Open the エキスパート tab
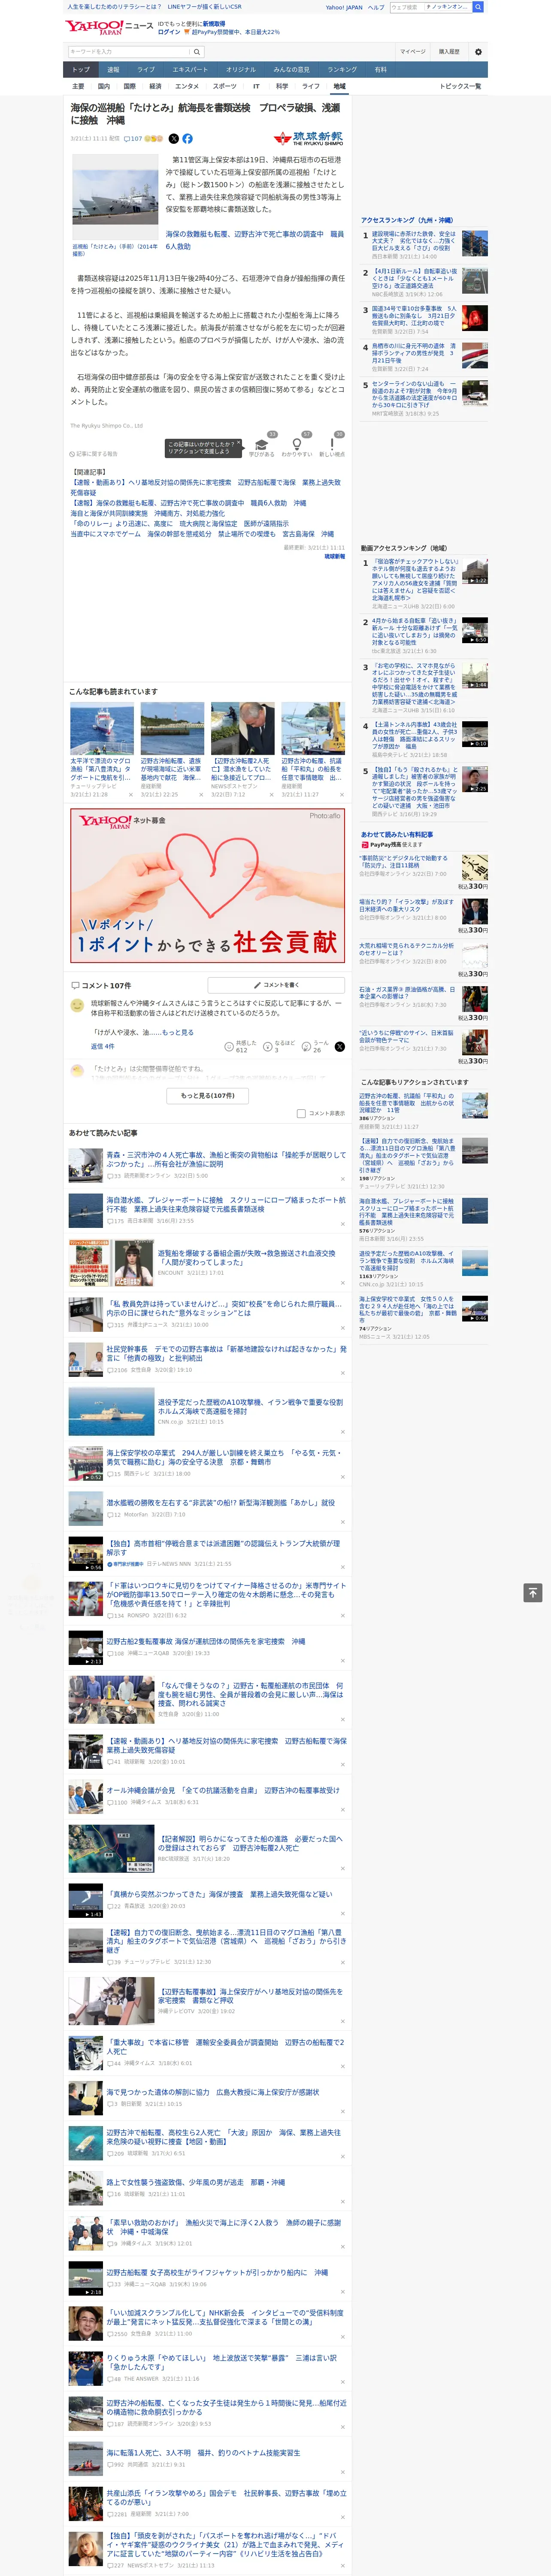The height and width of the screenshot is (2576, 551). 190,70
